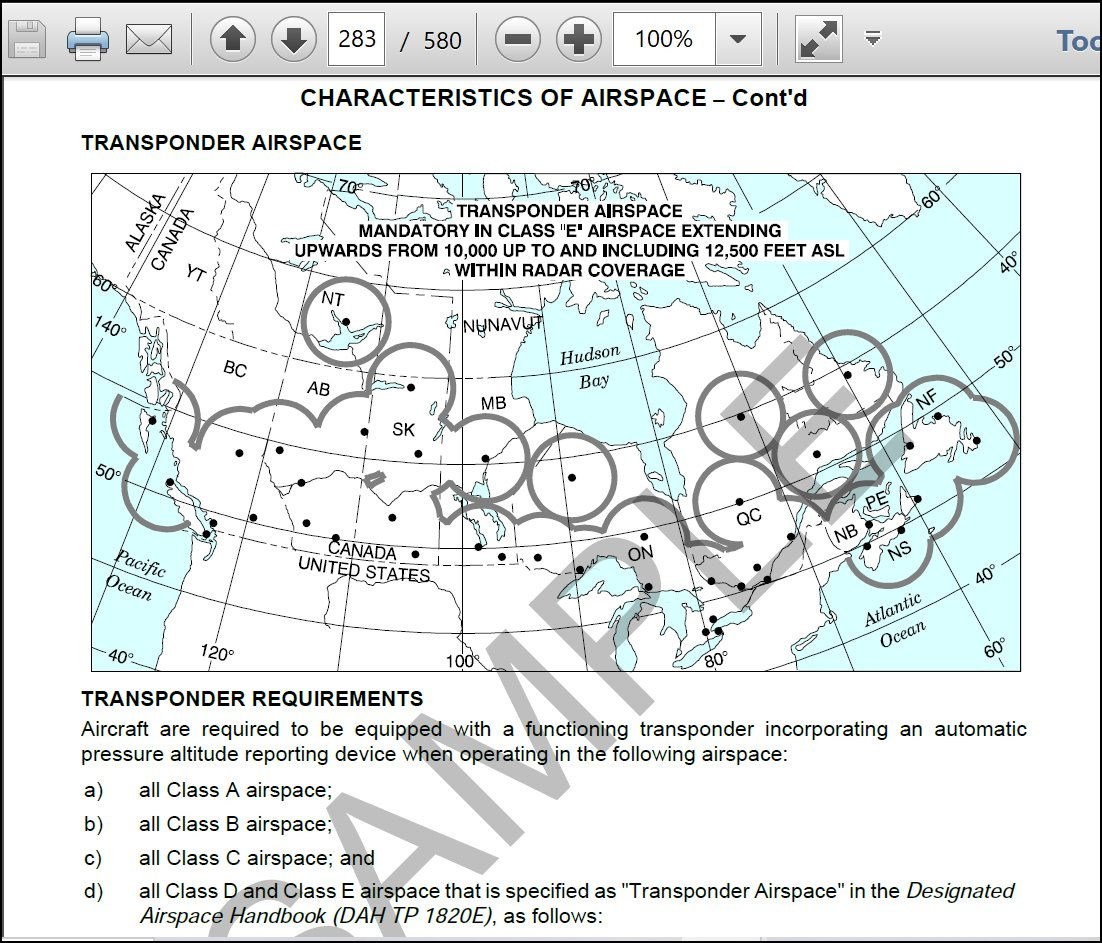Click the list item 'all Class C airspace; and'

pos(257,858)
